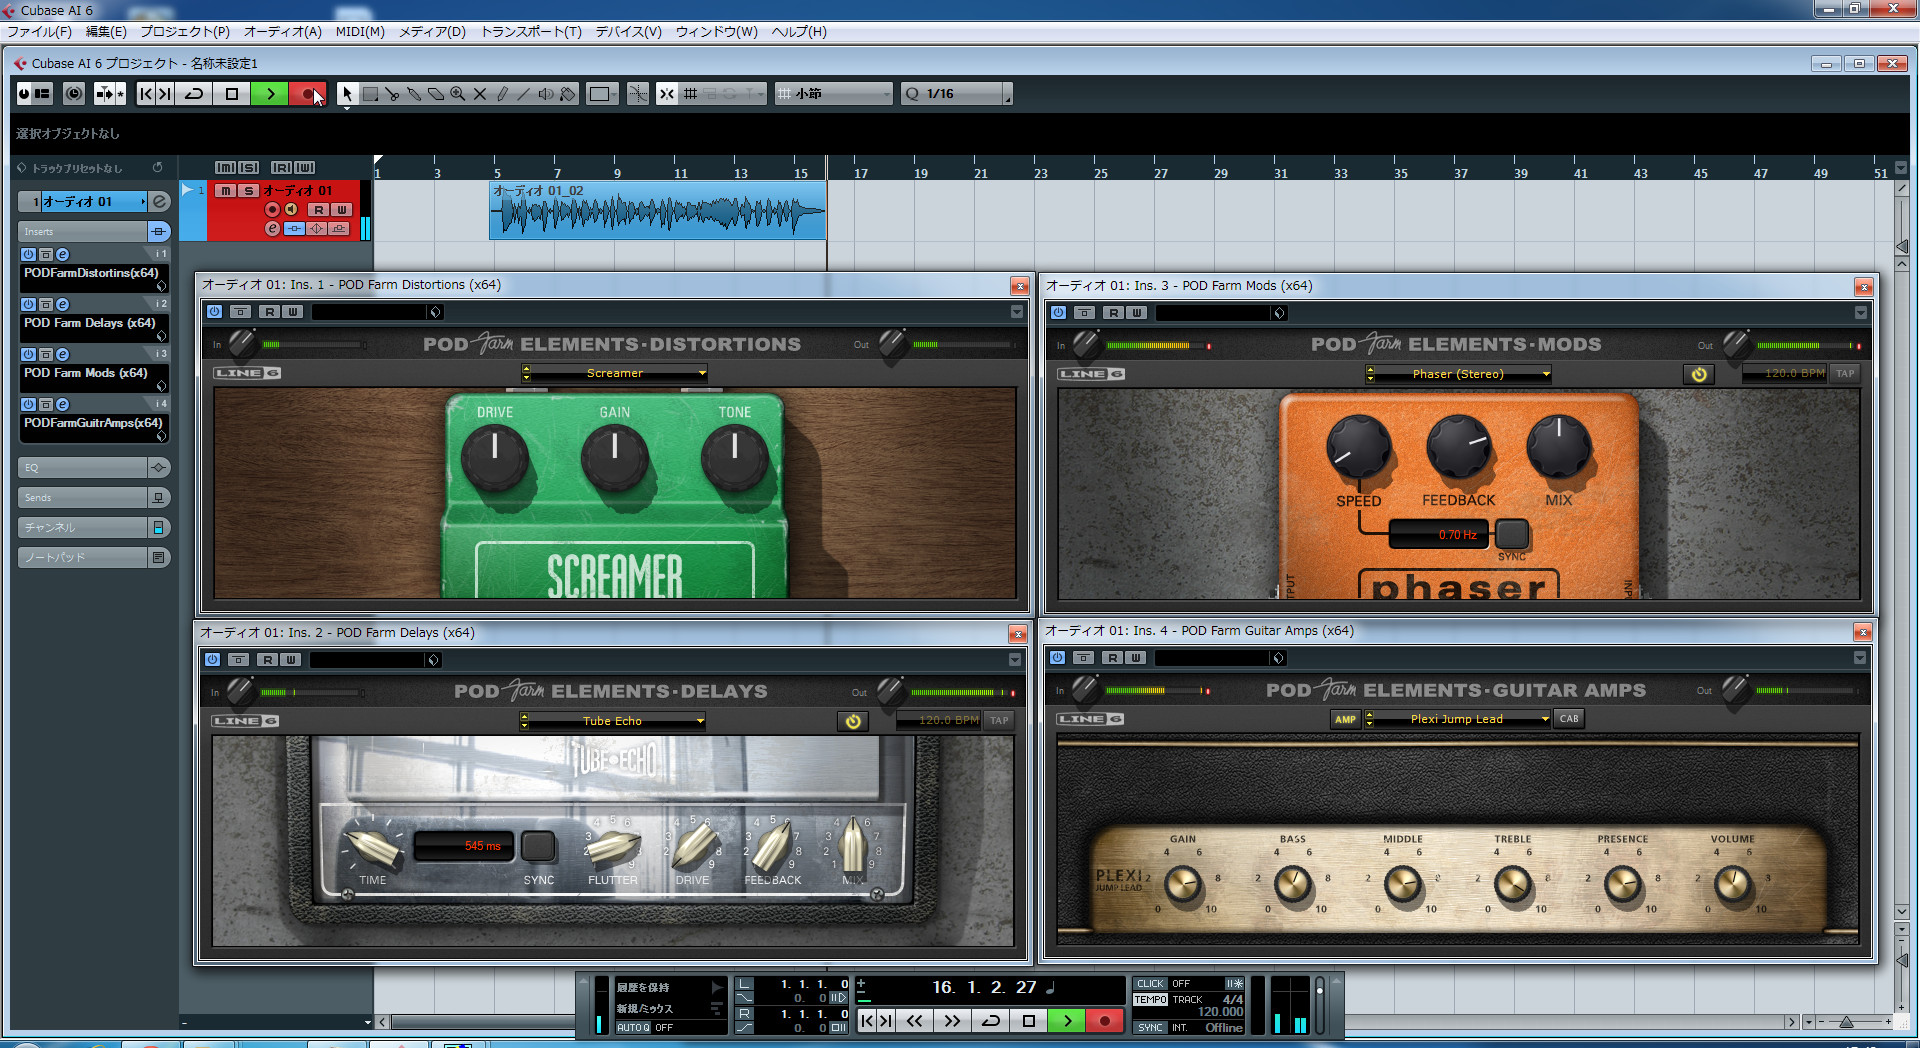This screenshot has width=1920, height=1048.
Task: Click the SPEED knob on phaser pedal
Action: pyautogui.click(x=1358, y=447)
